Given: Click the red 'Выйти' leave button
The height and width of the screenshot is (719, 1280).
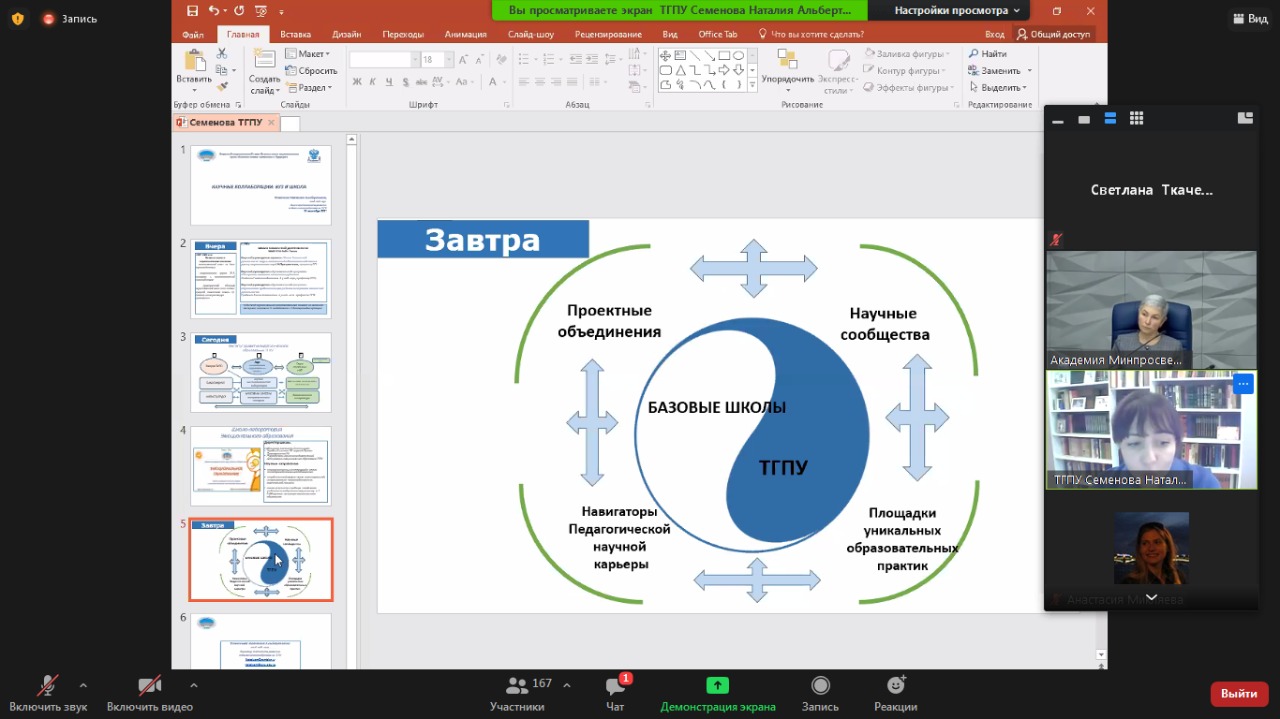Looking at the screenshot, I should point(1239,693).
